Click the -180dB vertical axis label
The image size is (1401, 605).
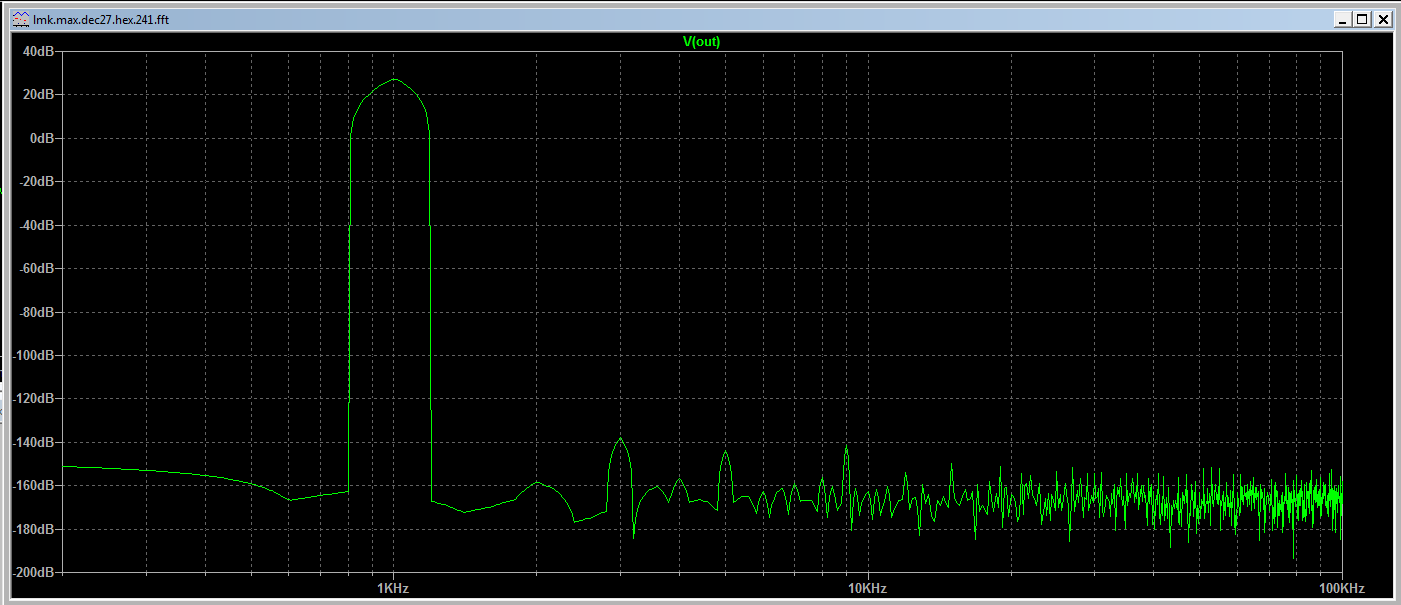point(32,530)
